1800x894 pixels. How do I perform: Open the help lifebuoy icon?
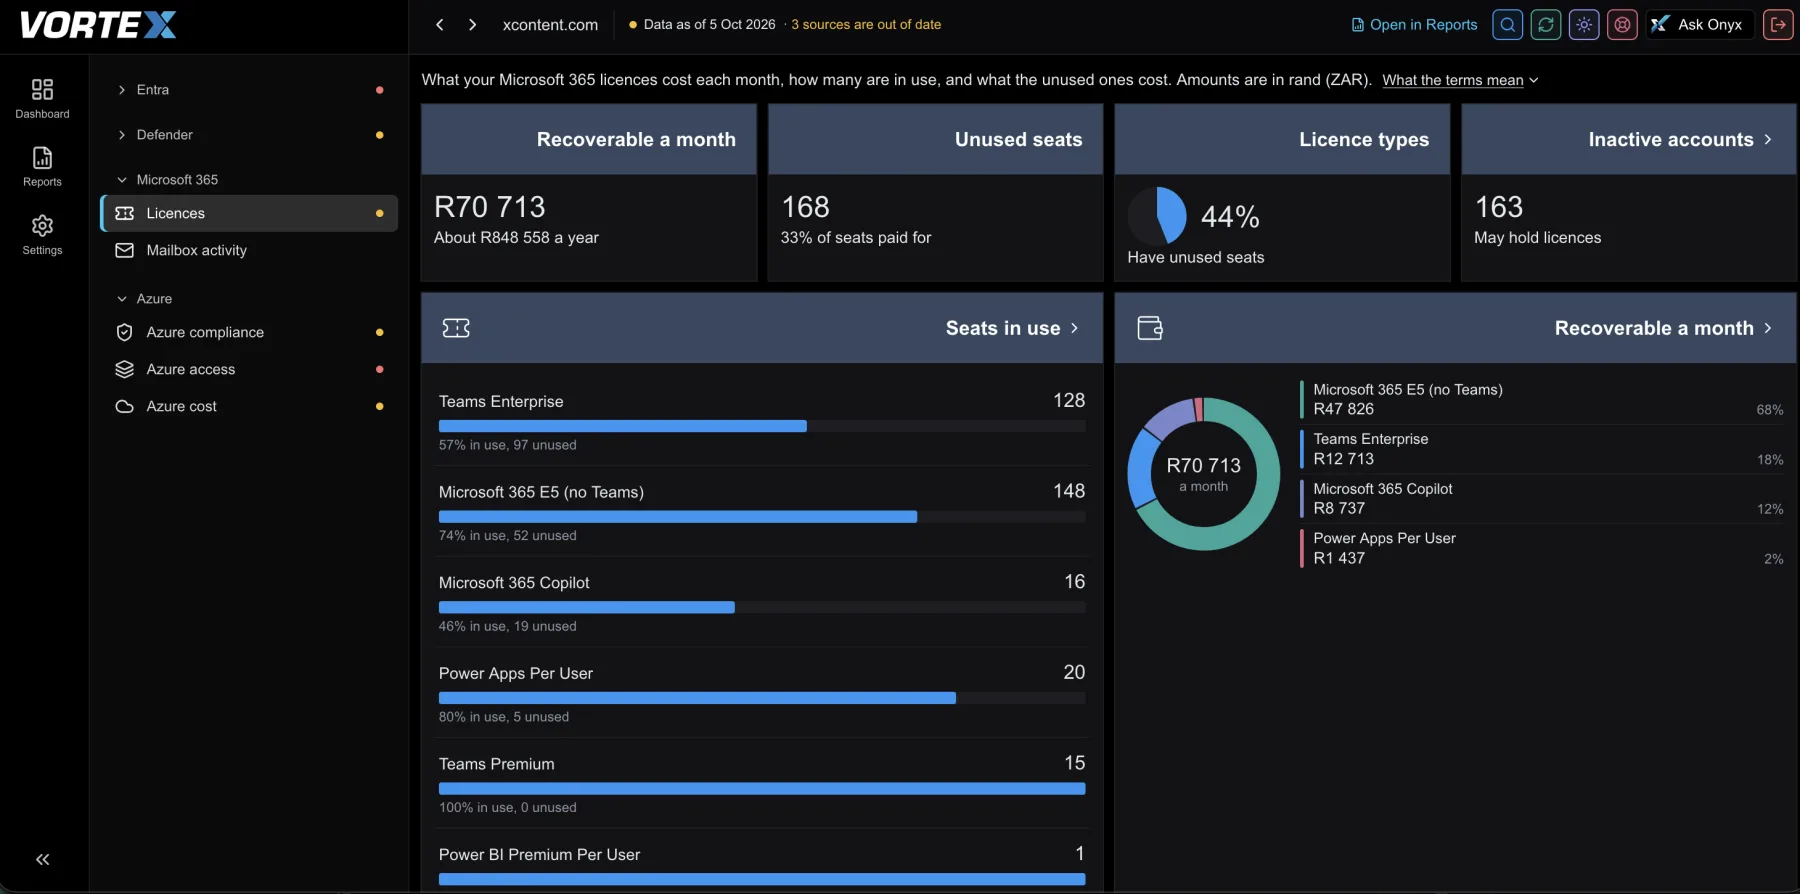click(x=1622, y=25)
